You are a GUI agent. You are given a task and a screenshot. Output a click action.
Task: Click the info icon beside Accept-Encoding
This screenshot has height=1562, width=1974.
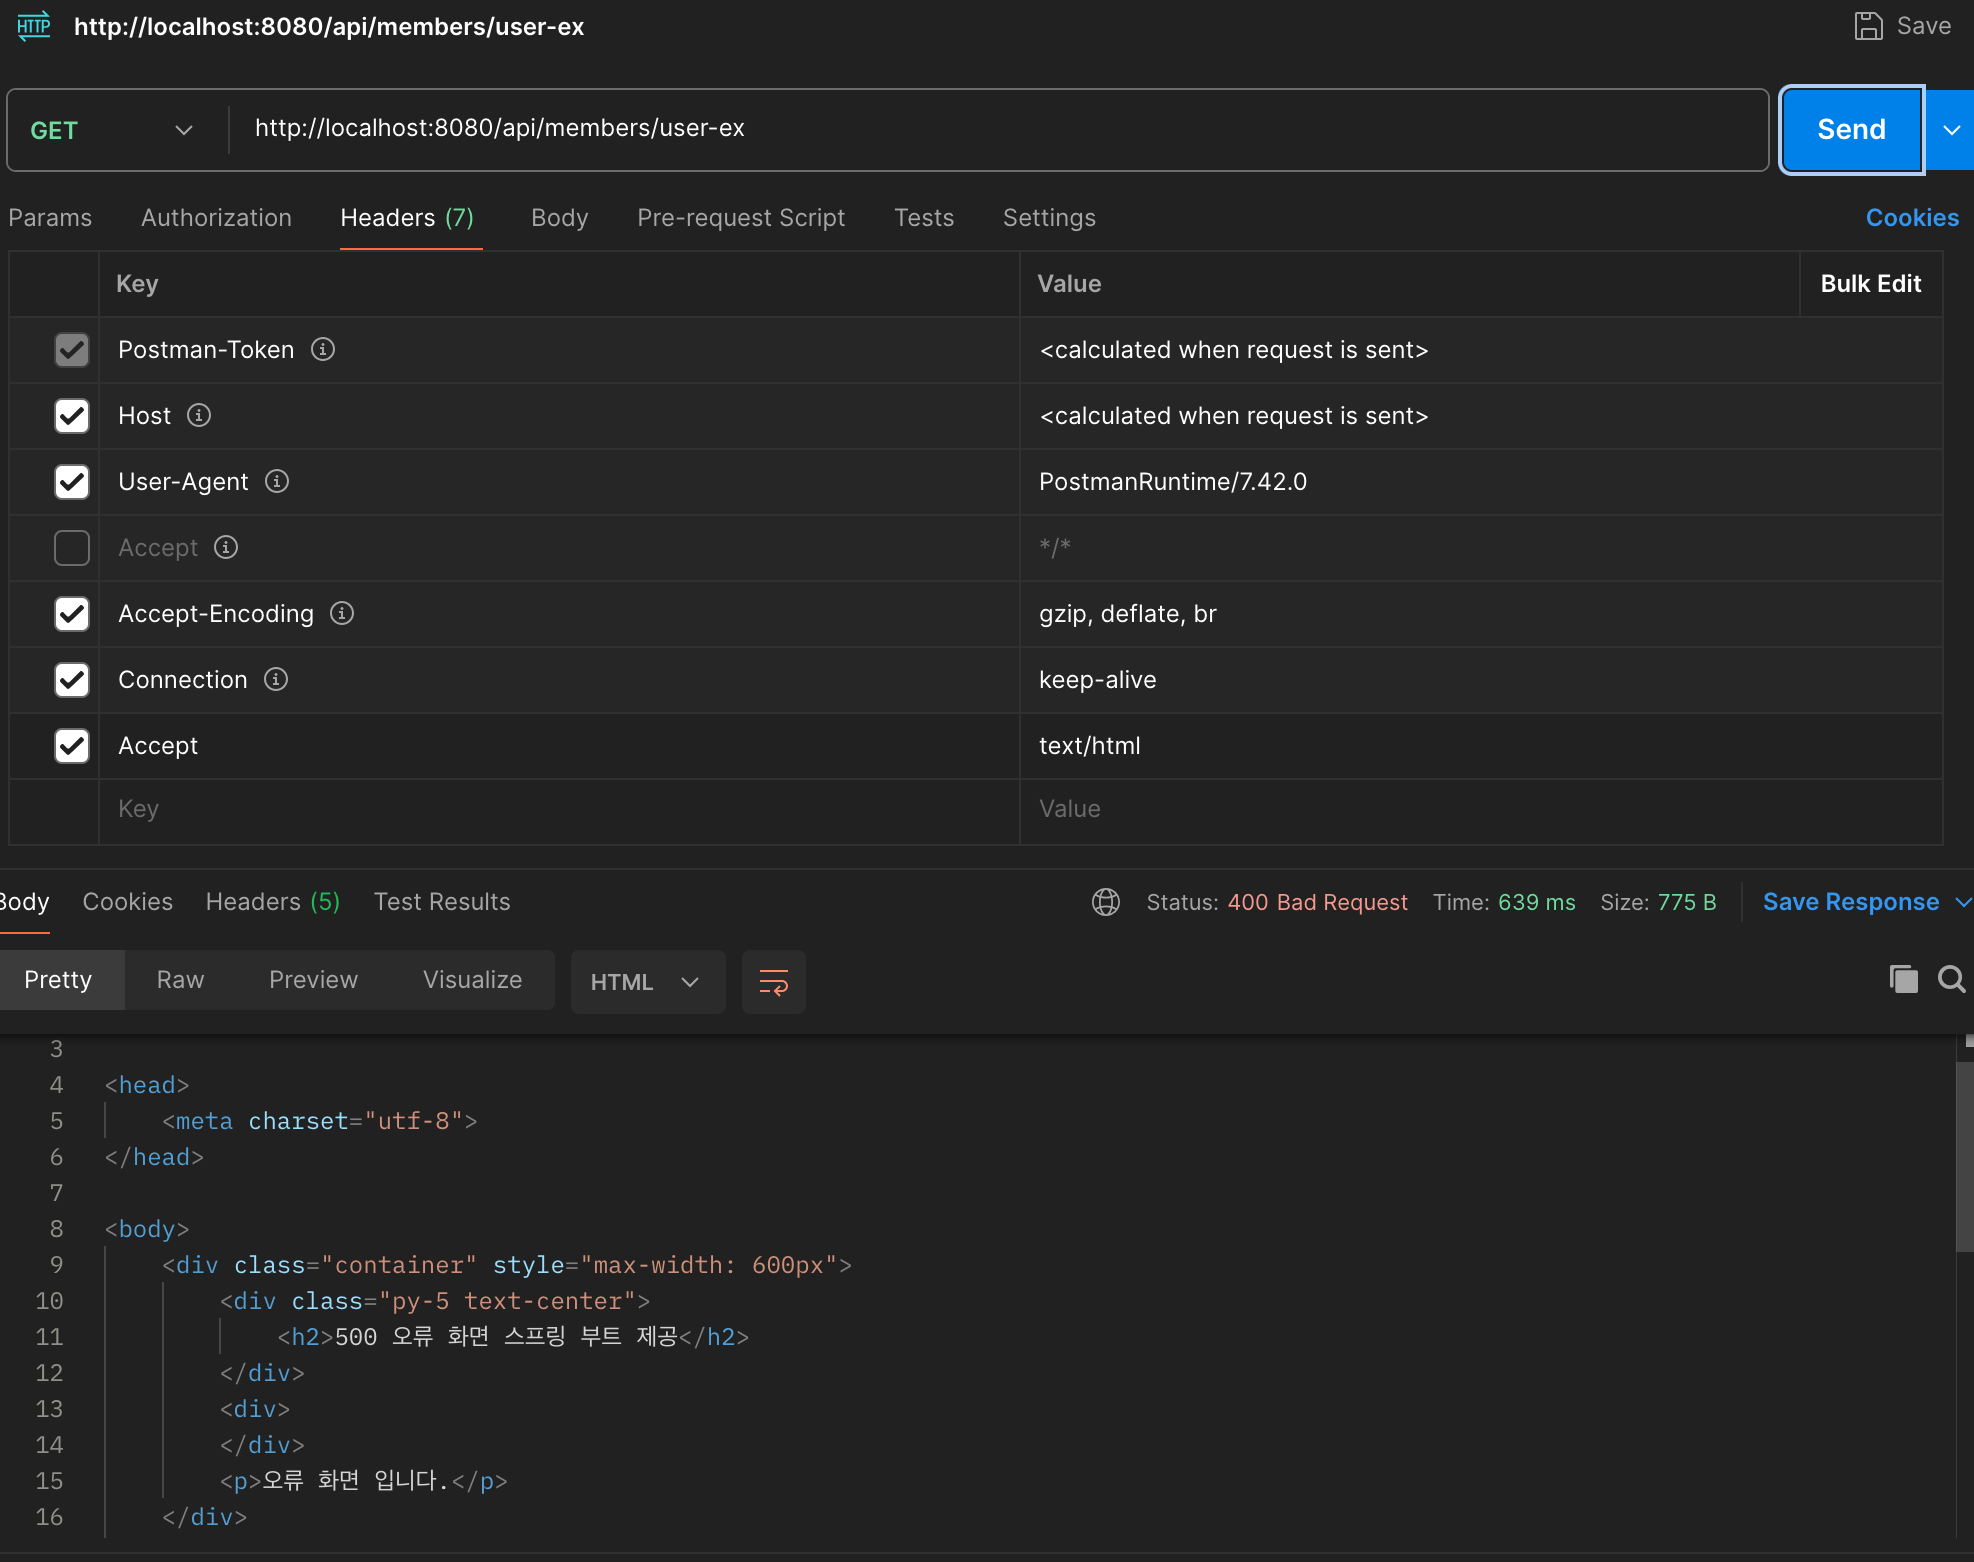342,613
